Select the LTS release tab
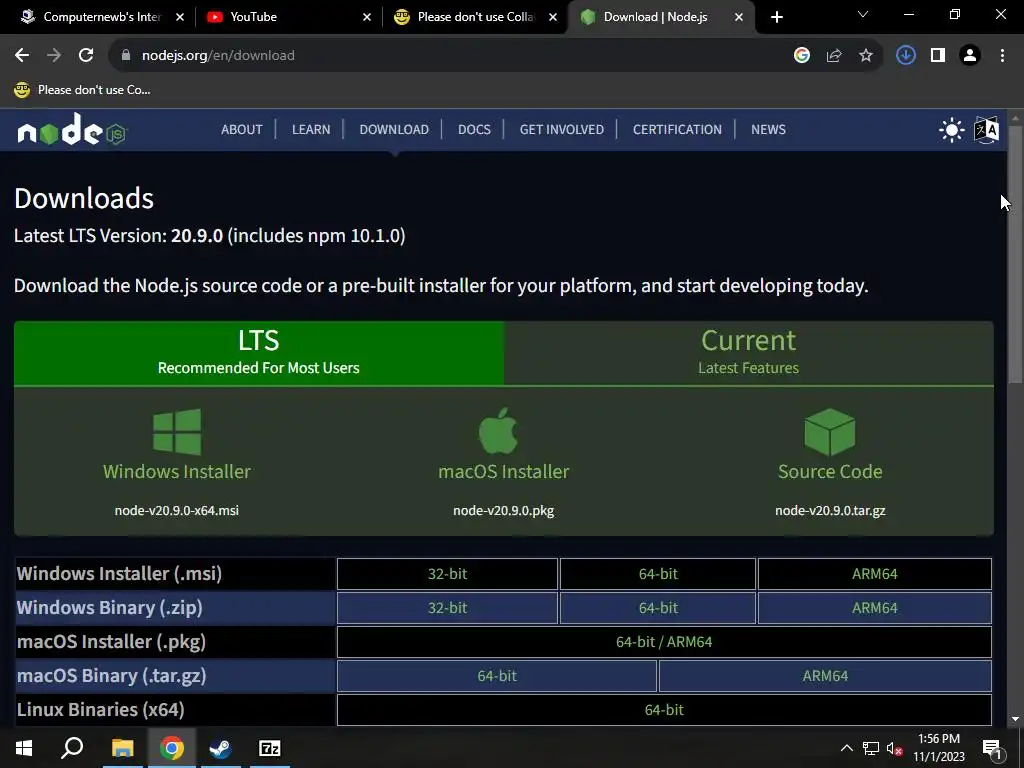Image resolution: width=1024 pixels, height=768 pixels. click(259, 353)
